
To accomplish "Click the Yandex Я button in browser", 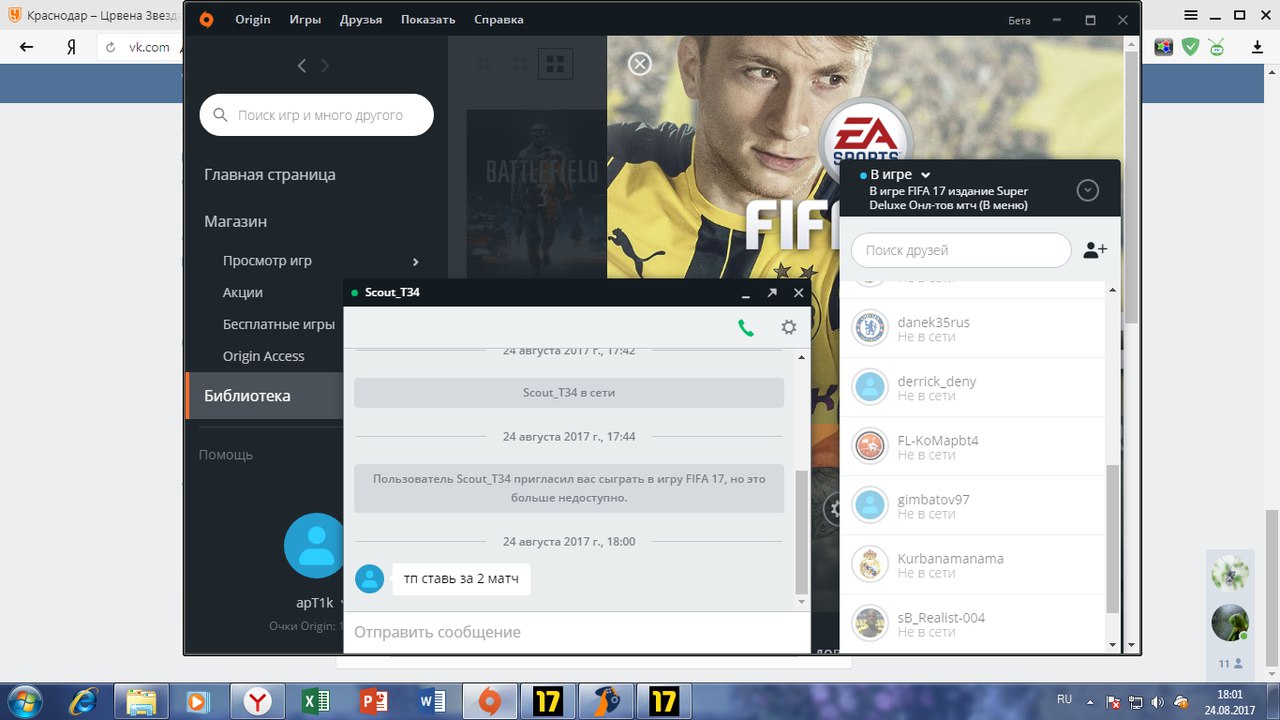I will click(x=72, y=47).
